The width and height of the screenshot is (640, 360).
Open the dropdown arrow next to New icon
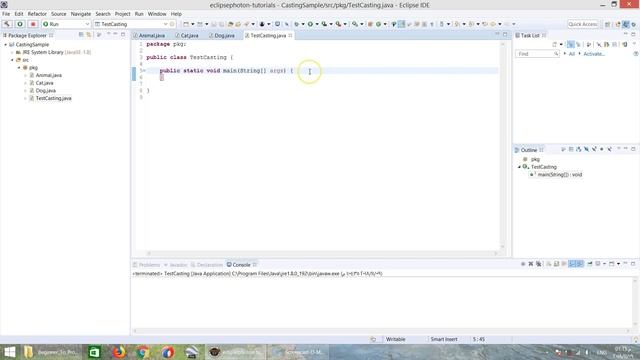[x=193, y=24]
